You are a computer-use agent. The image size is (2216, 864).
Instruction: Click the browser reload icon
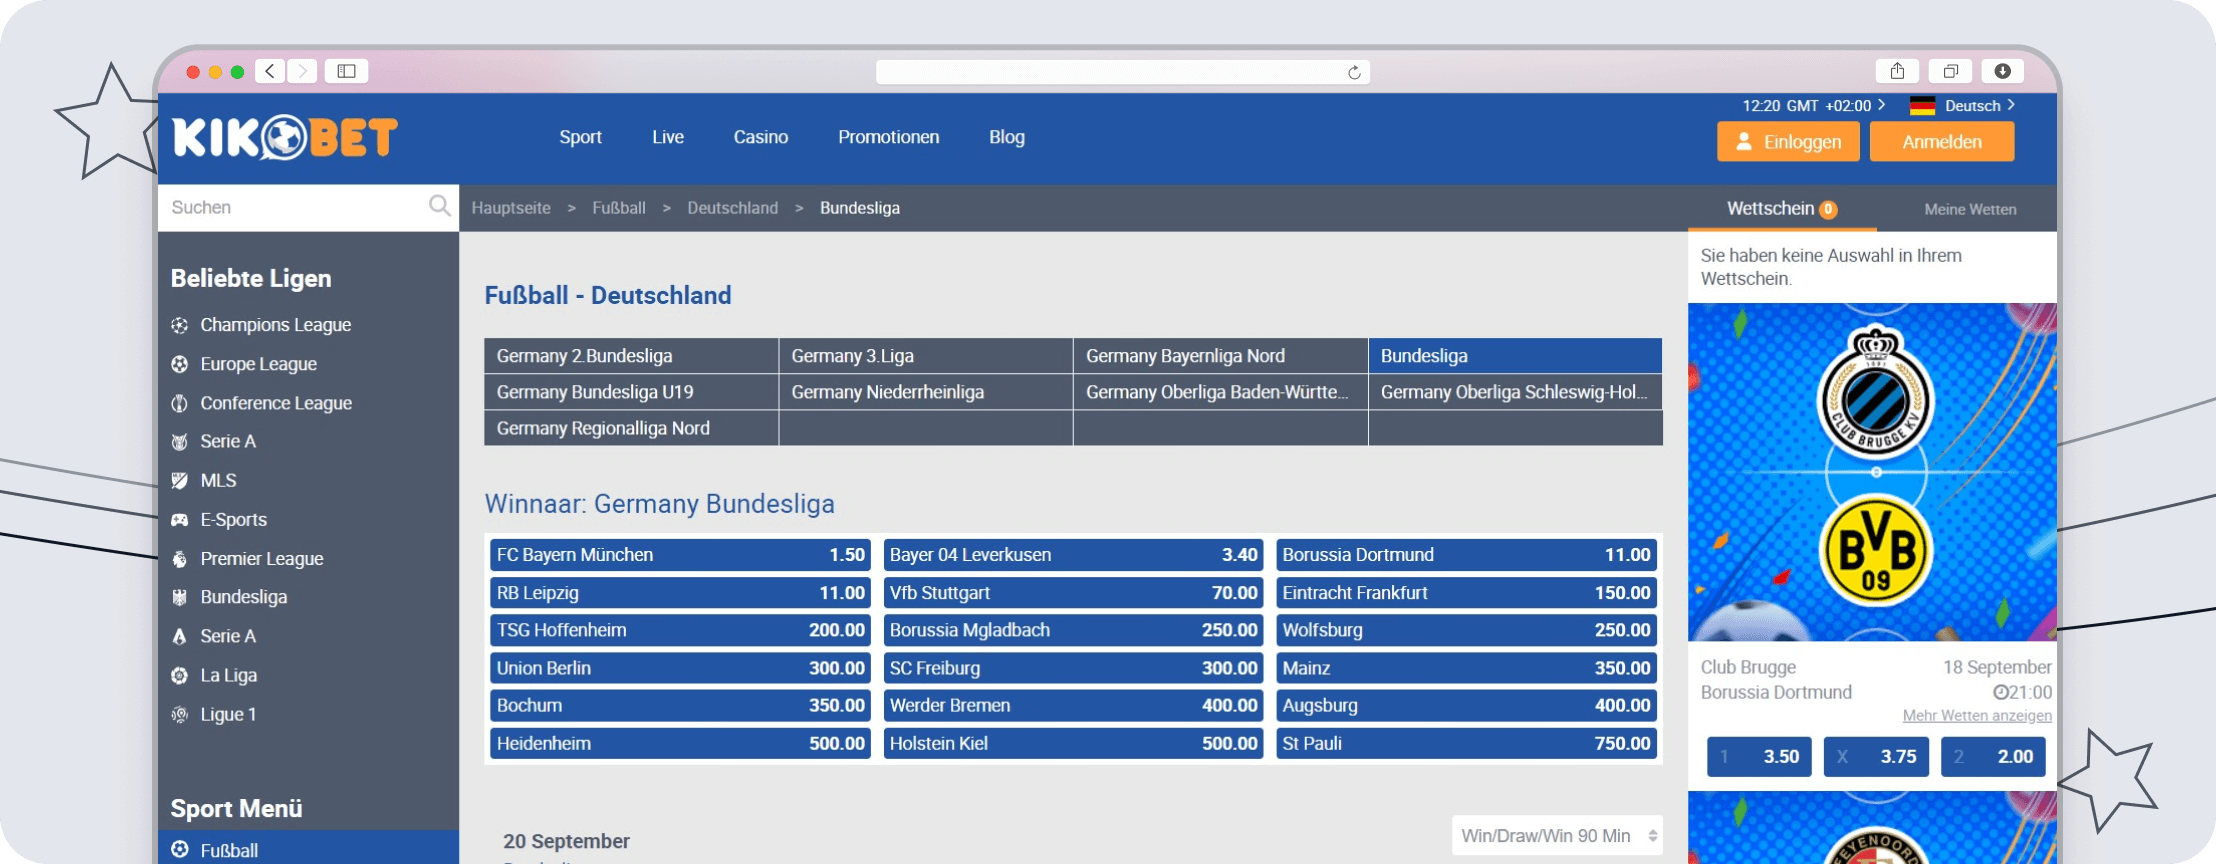(x=1354, y=72)
